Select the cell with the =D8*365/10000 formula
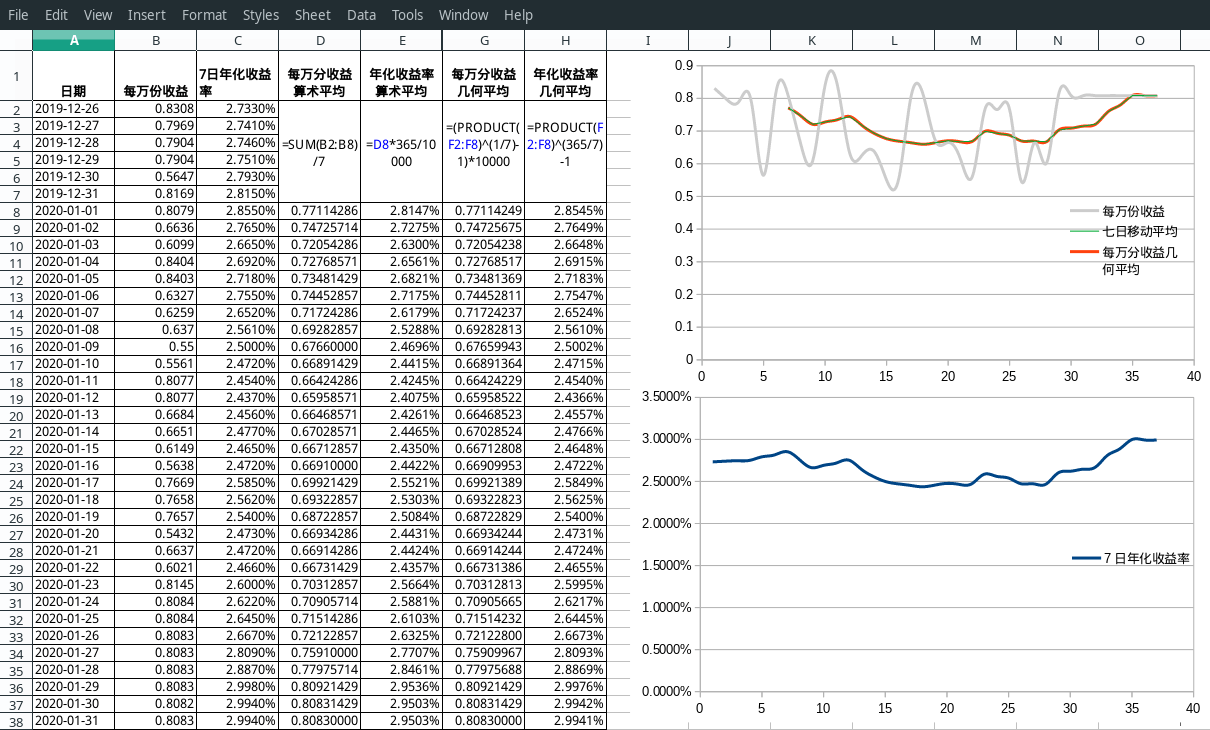1210x730 pixels. (x=401, y=152)
